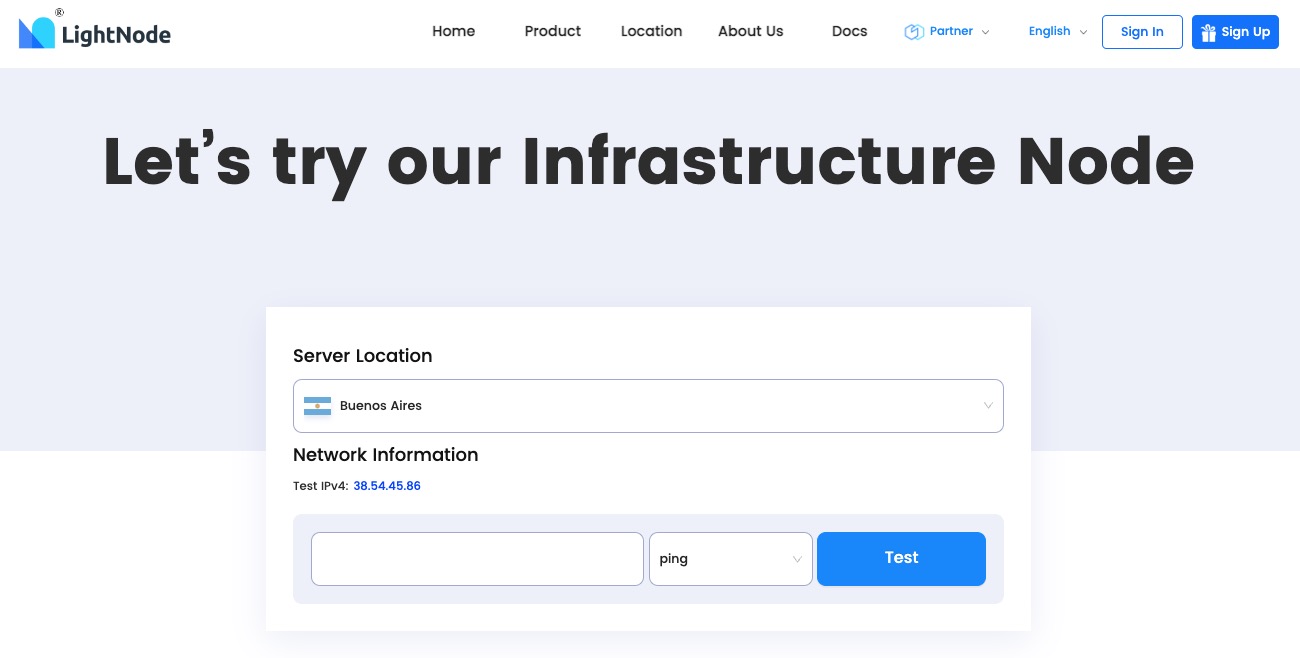
Task: Open the Docs page
Action: click(x=849, y=31)
